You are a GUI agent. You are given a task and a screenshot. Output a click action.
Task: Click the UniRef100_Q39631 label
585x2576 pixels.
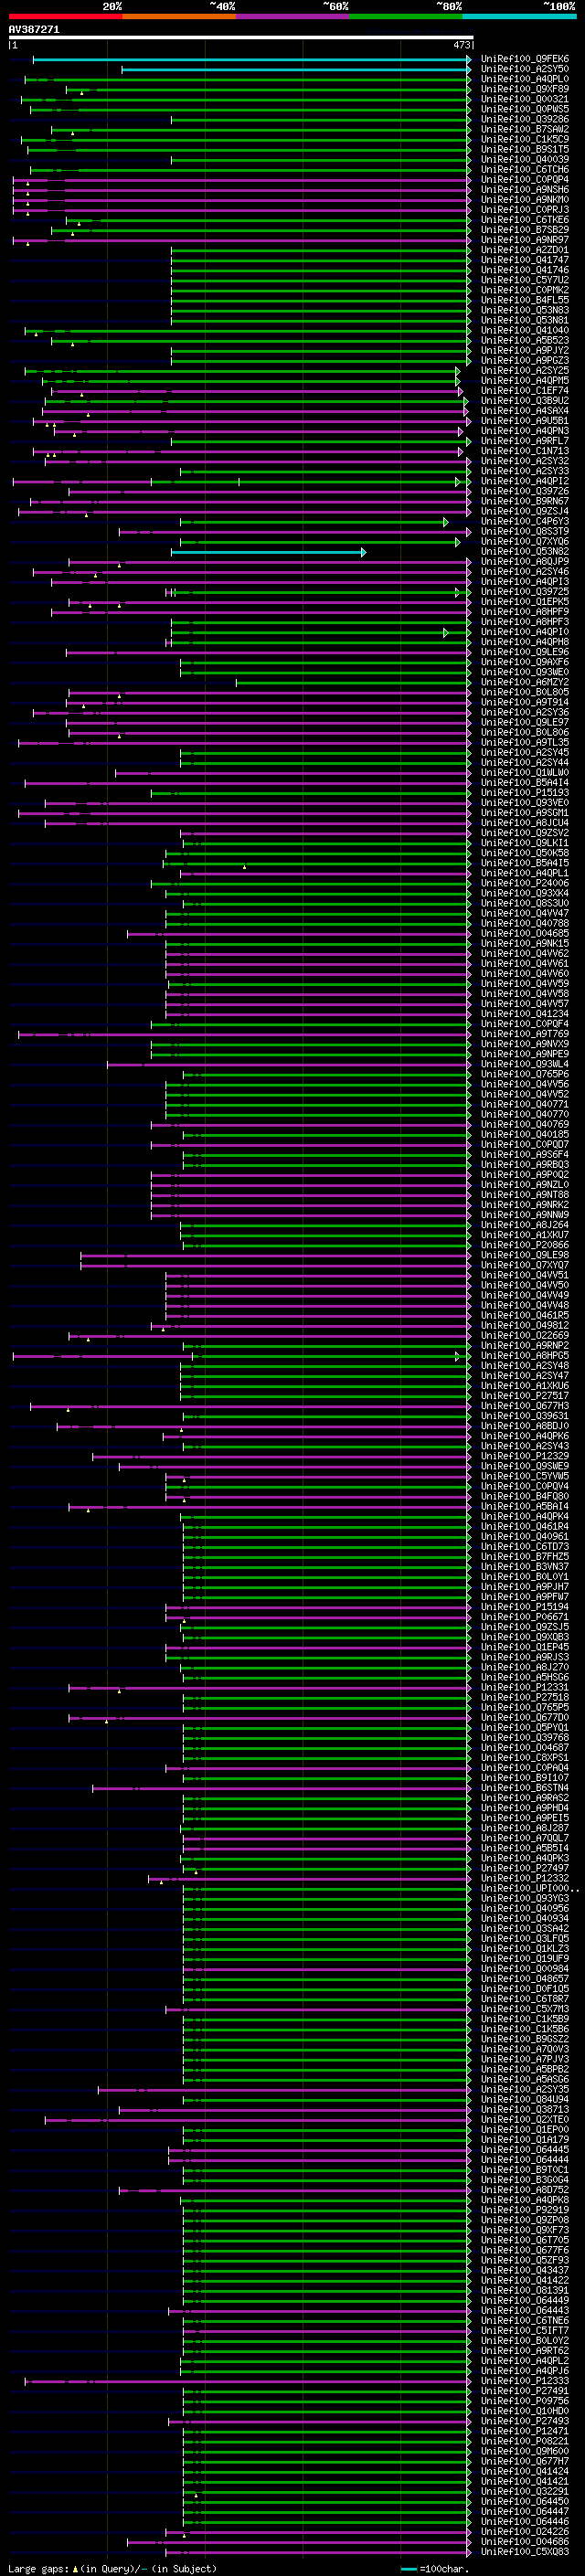[x=525, y=1416]
